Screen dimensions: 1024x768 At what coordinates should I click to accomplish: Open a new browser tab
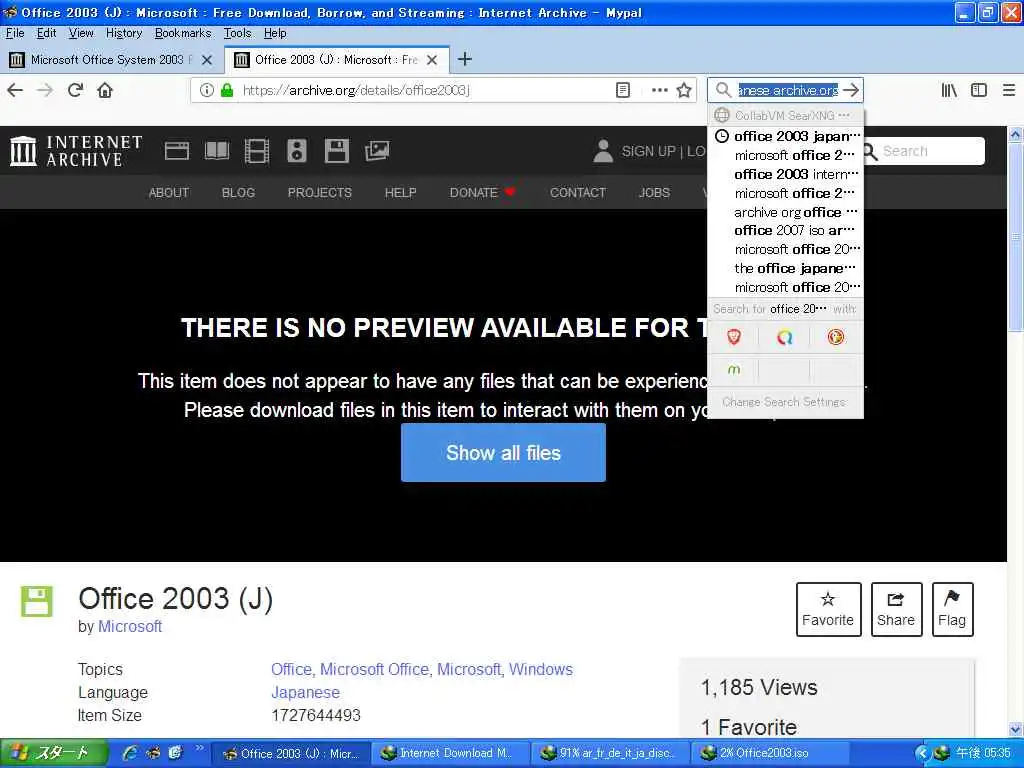464,59
